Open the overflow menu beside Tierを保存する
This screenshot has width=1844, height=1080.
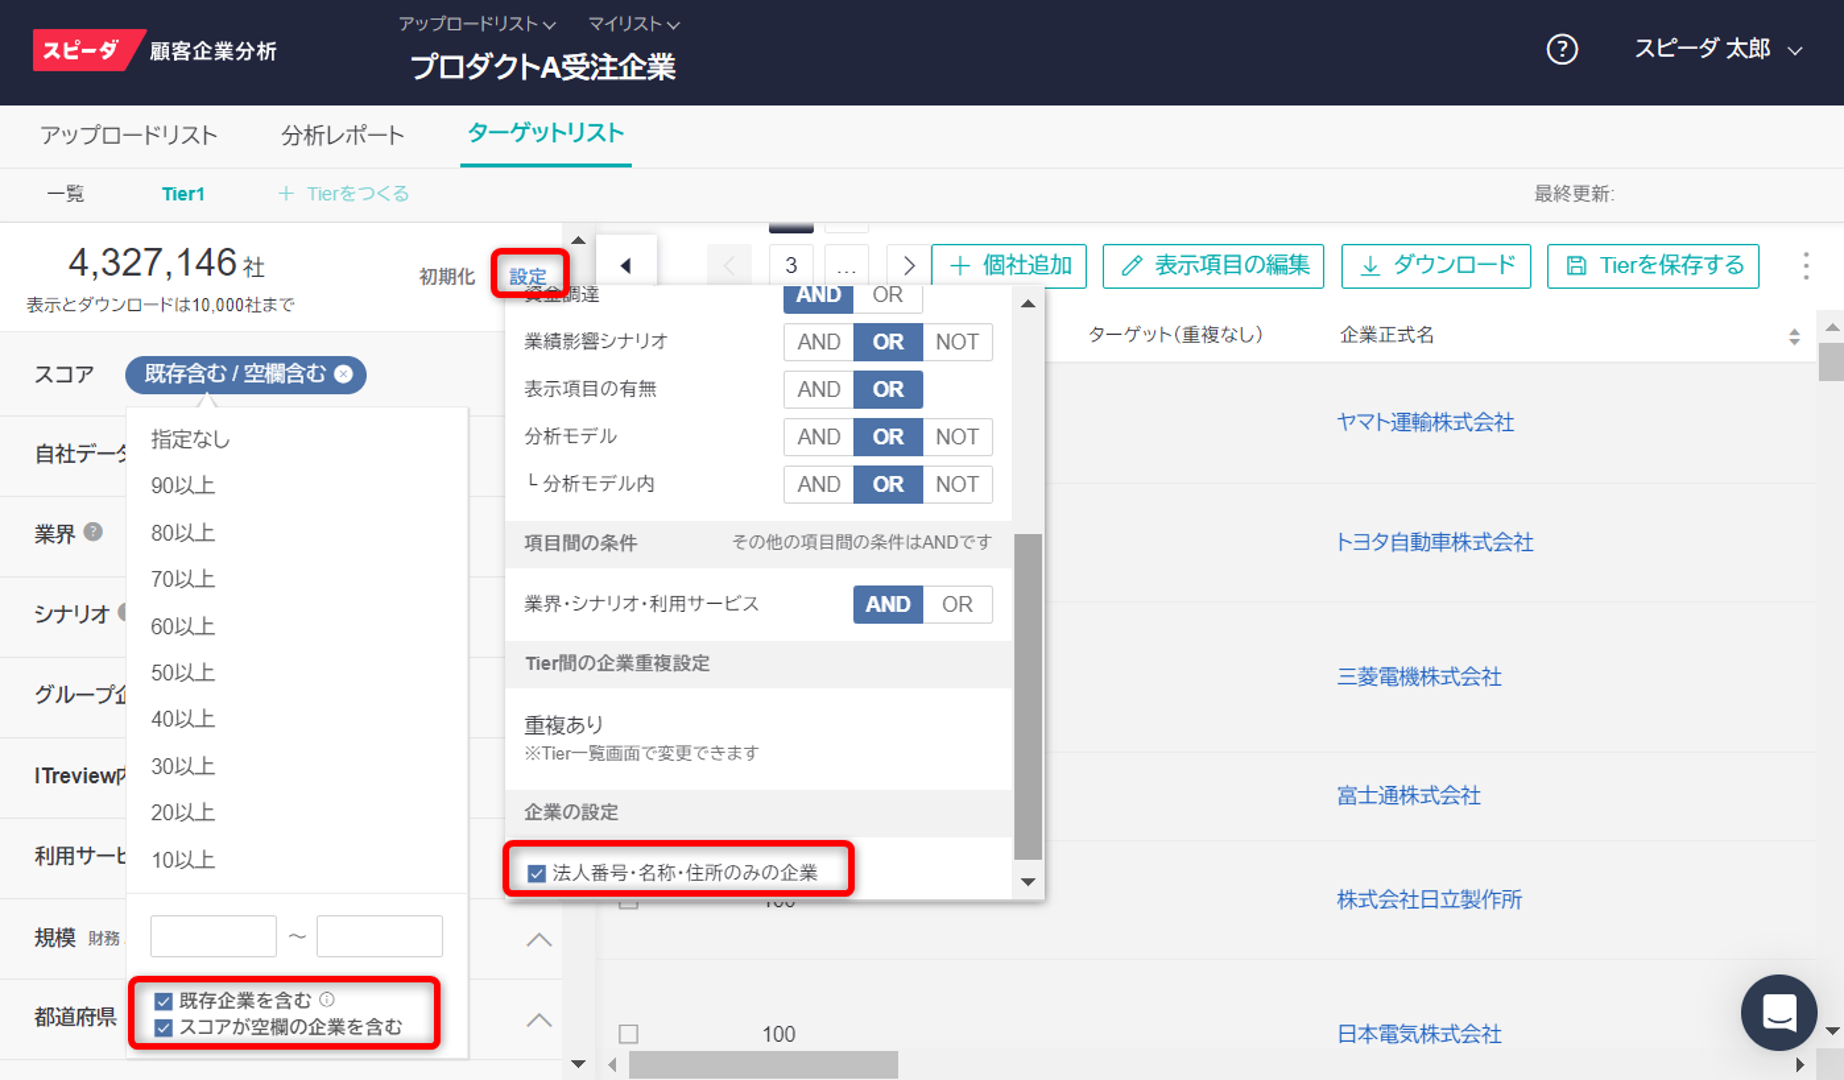click(x=1807, y=266)
